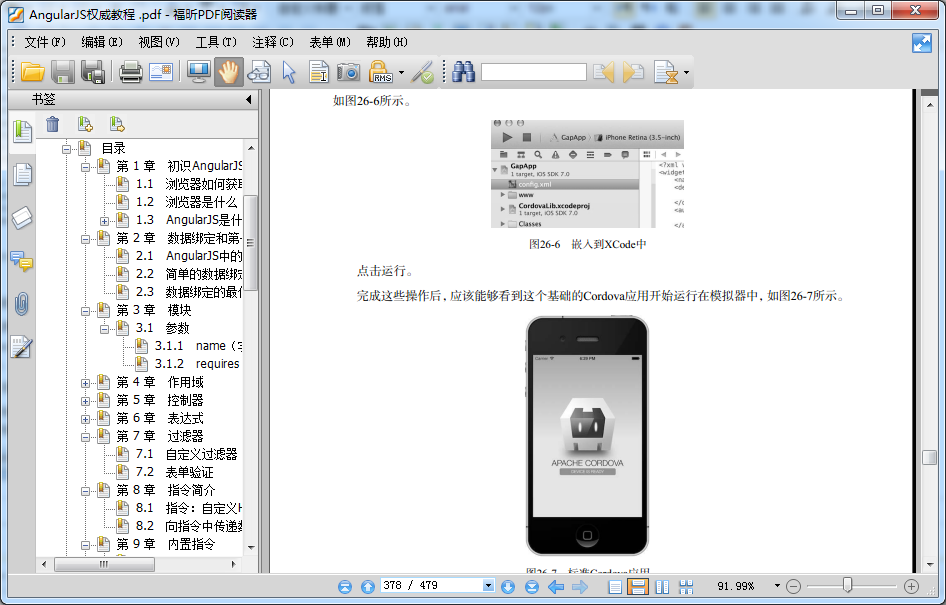Expand 第 5 章 控制器 node

(x=86, y=401)
